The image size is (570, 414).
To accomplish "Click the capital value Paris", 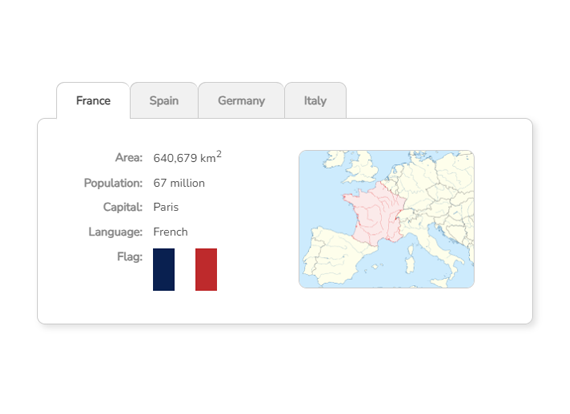I will point(166,207).
